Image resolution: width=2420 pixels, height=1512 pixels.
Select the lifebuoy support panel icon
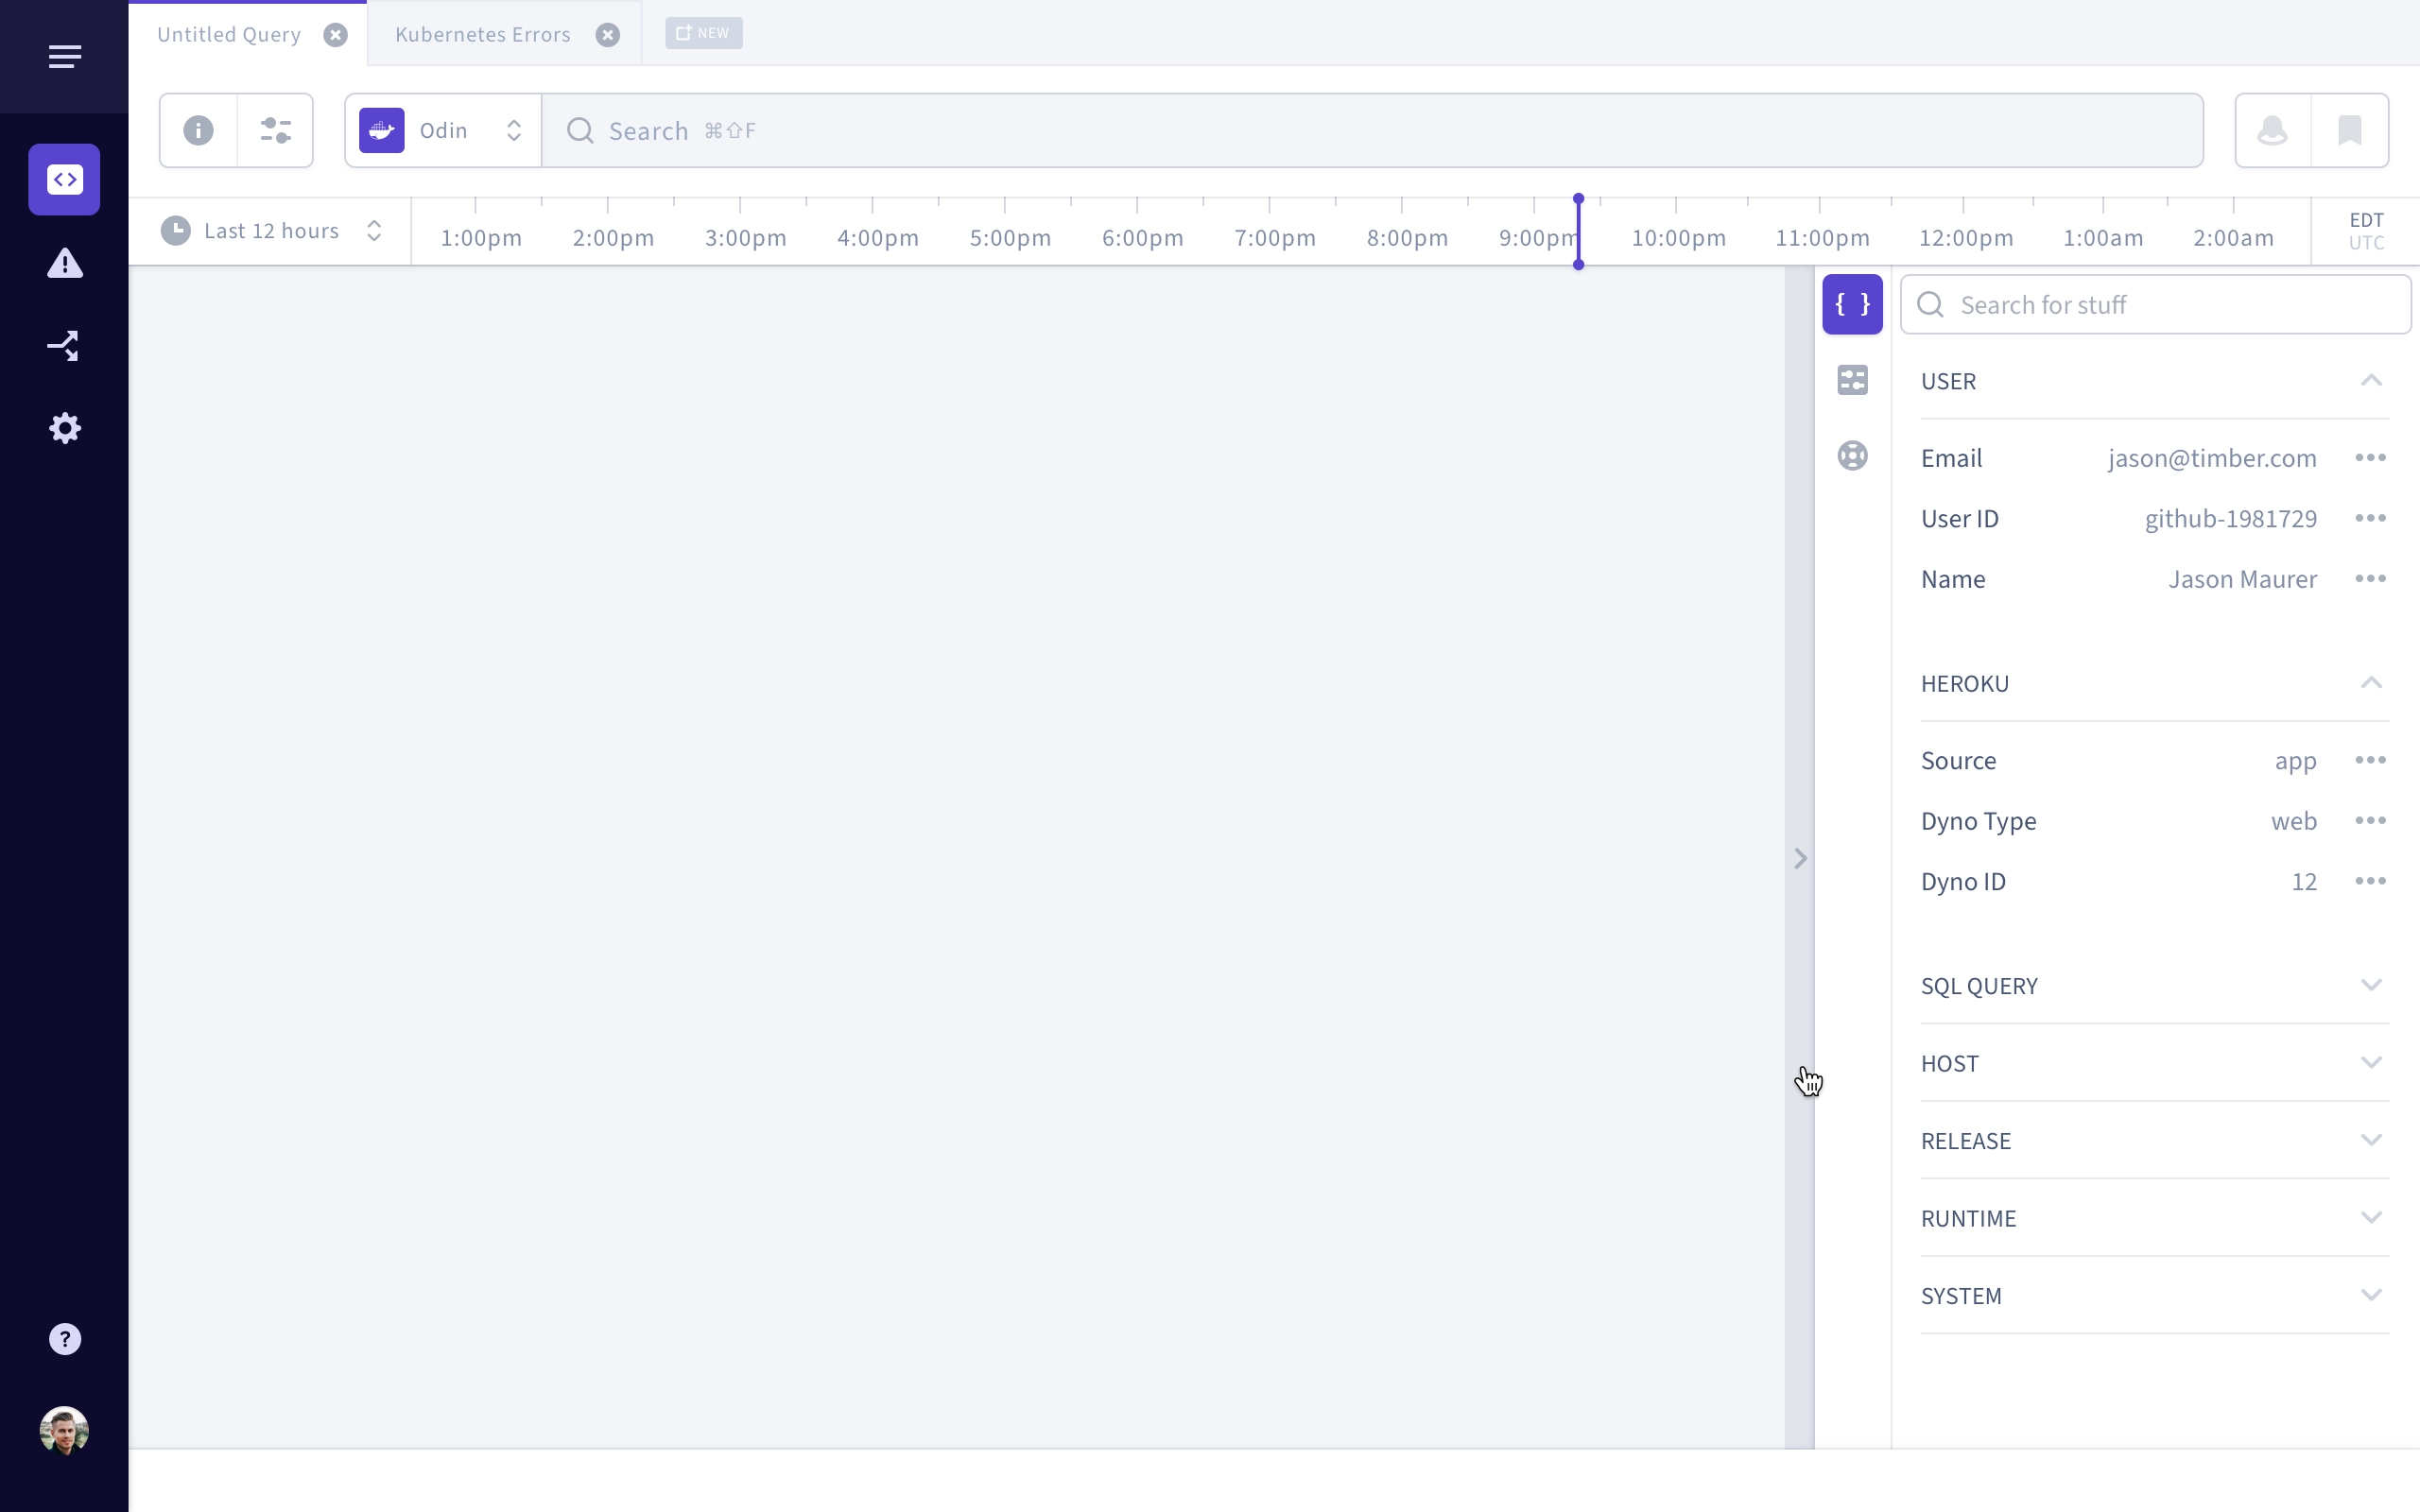[1852, 456]
